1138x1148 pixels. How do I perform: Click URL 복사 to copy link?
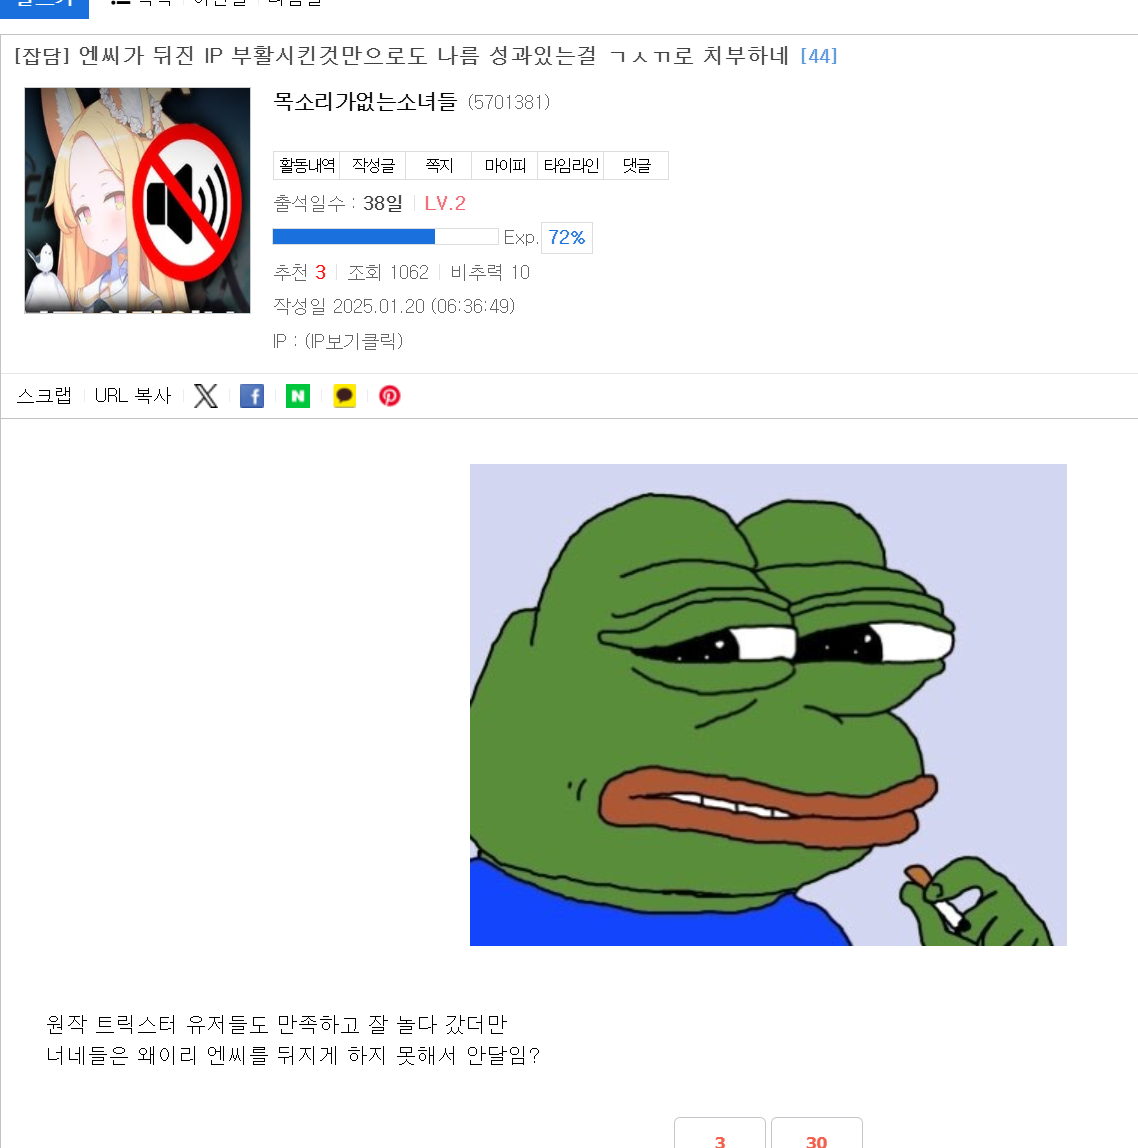point(133,395)
